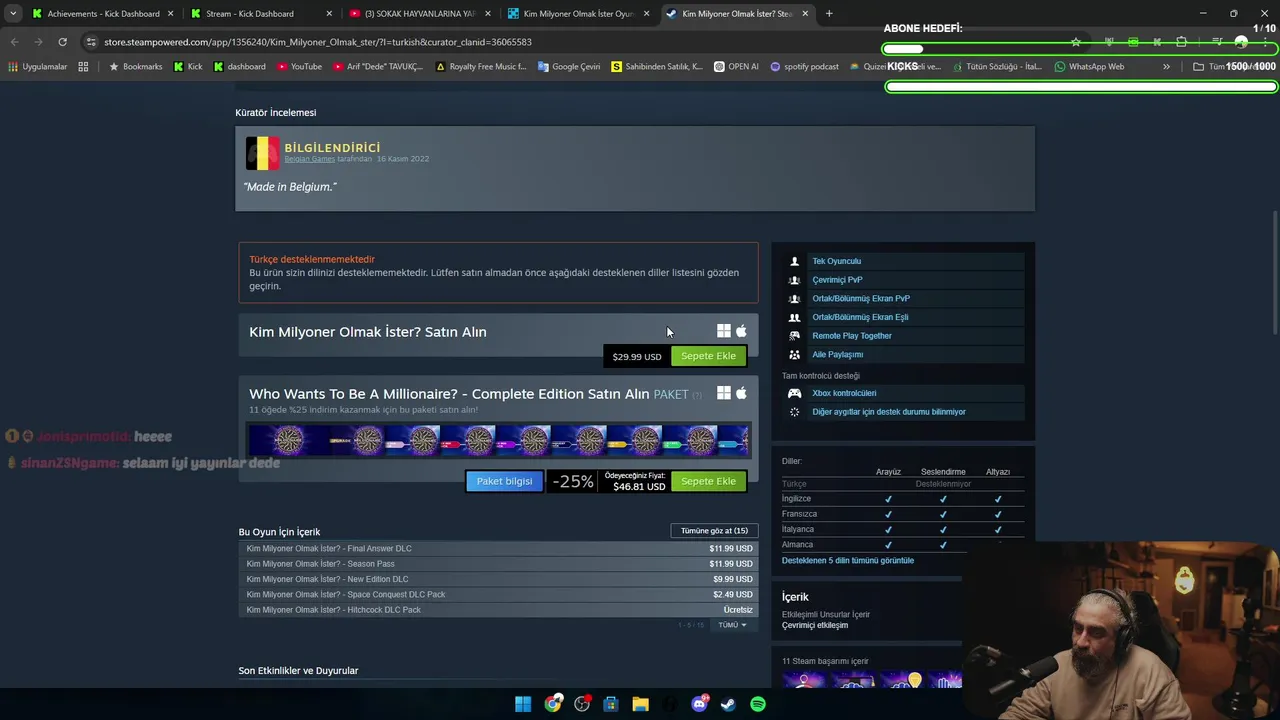Click the Windows platform icon beside Kim Milyoner Olmak İster? Satın Alın
Image resolution: width=1280 pixels, height=720 pixels.
[x=723, y=331]
